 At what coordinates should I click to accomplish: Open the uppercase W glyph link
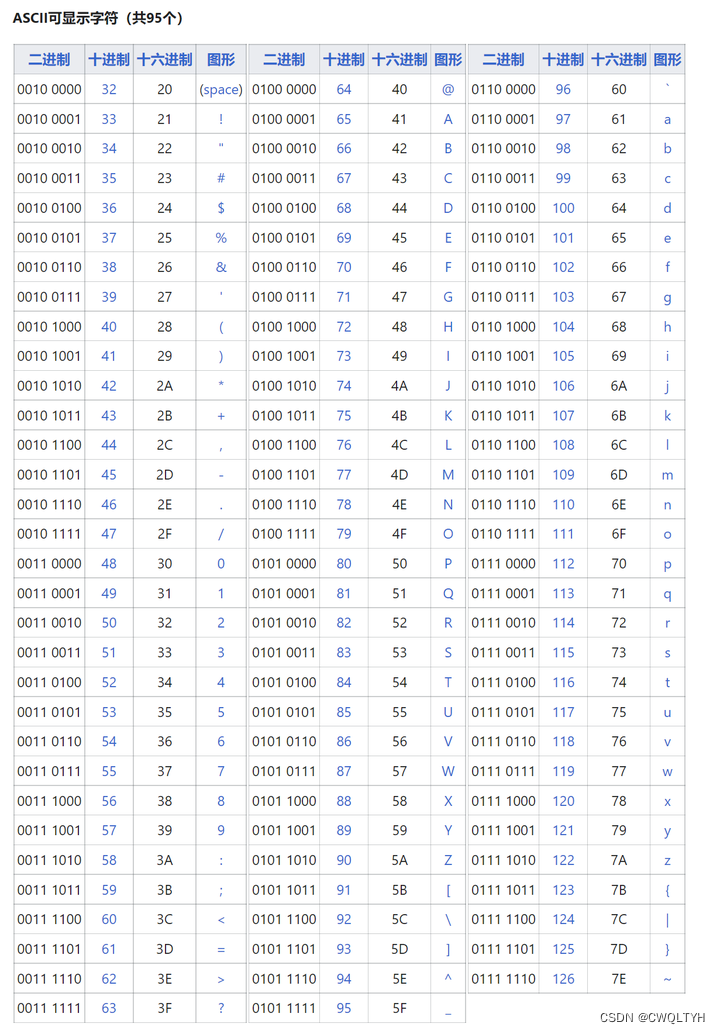[448, 772]
